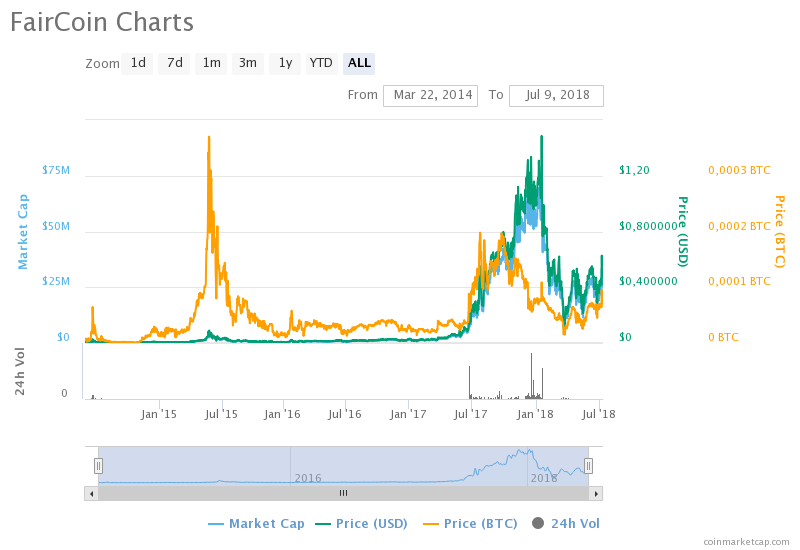Grab the navigator left range handle

98,466
